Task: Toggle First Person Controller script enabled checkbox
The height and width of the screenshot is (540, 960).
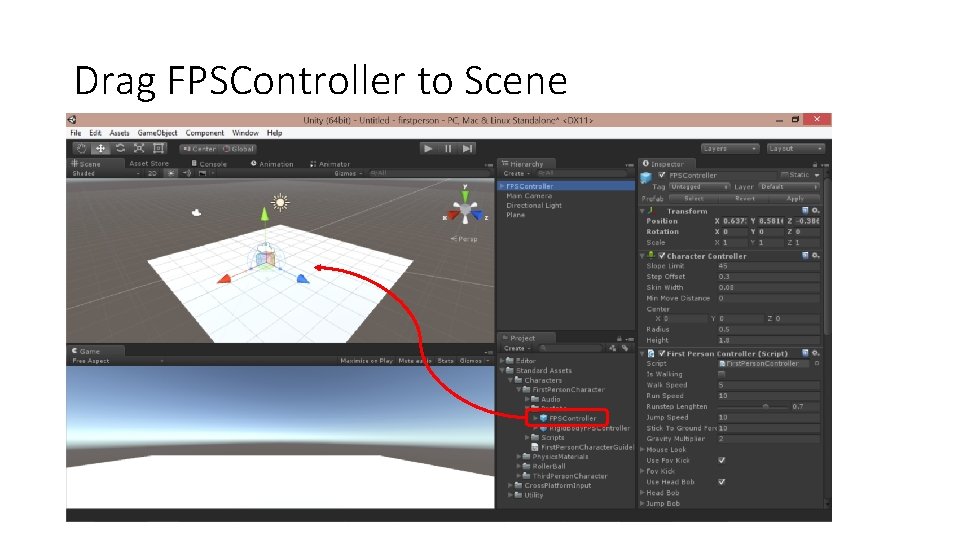Action: pyautogui.click(x=661, y=354)
